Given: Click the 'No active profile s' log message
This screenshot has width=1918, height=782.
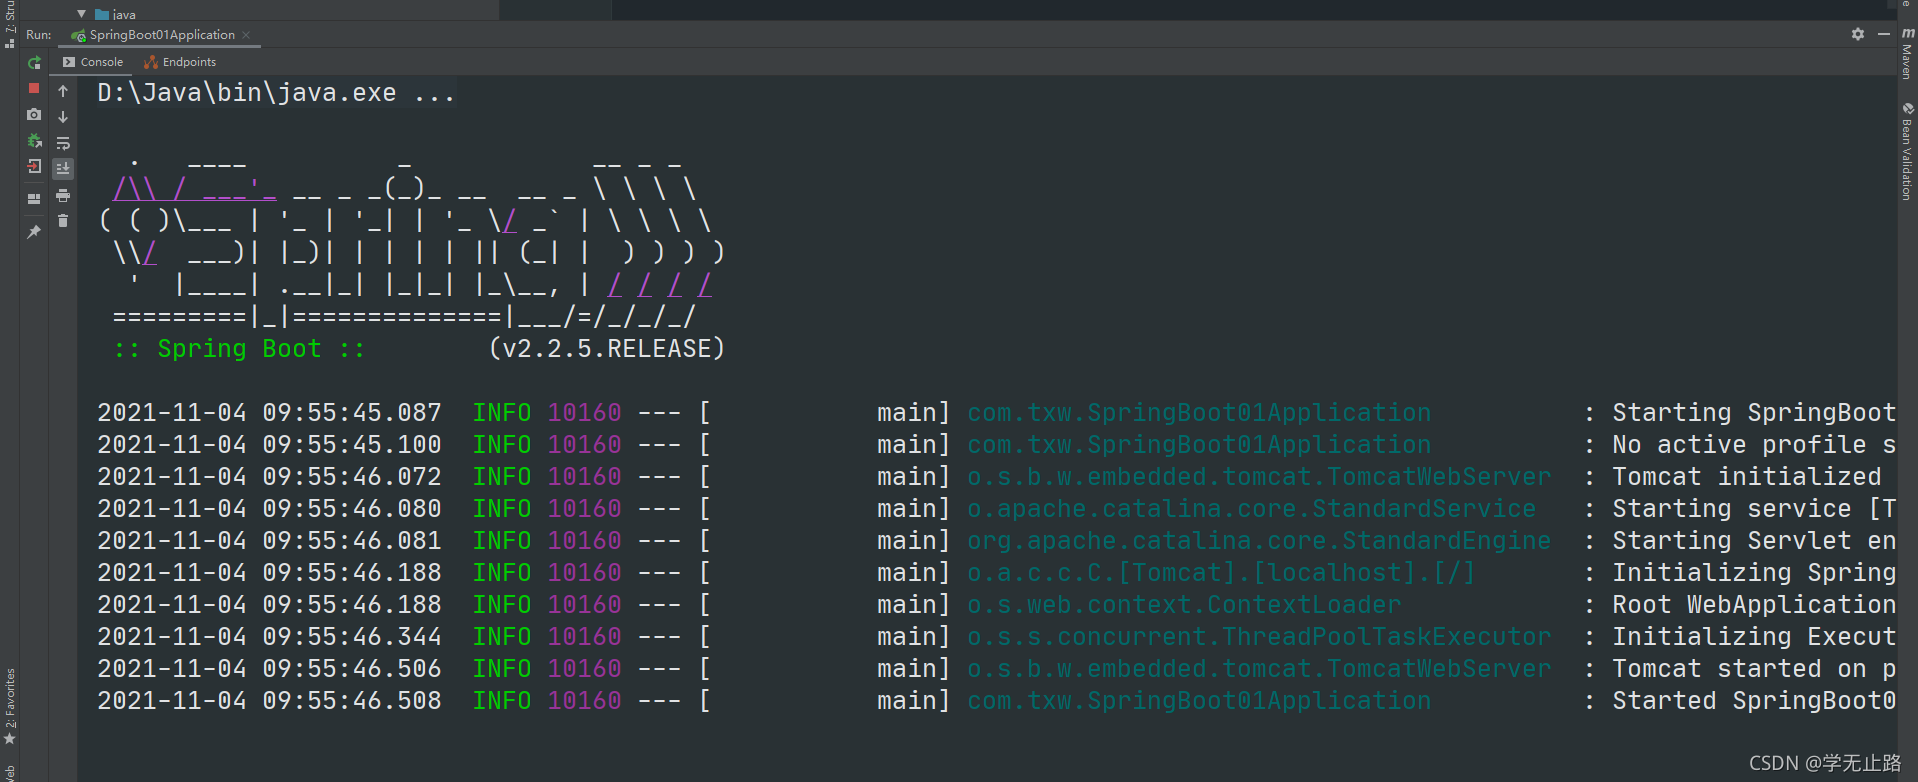Looking at the screenshot, I should (x=1754, y=445).
